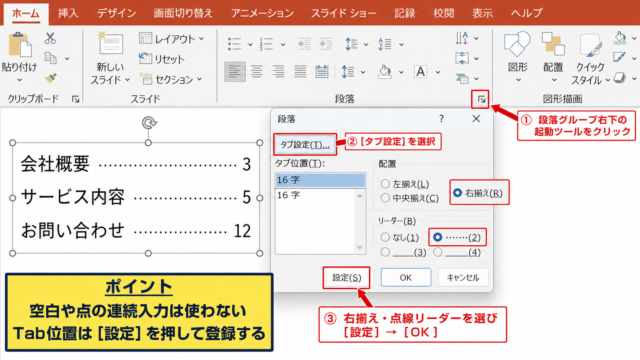This screenshot has height=360, width=640.
Task: Open the numbered list dropdown arrow
Action: click(x=283, y=44)
